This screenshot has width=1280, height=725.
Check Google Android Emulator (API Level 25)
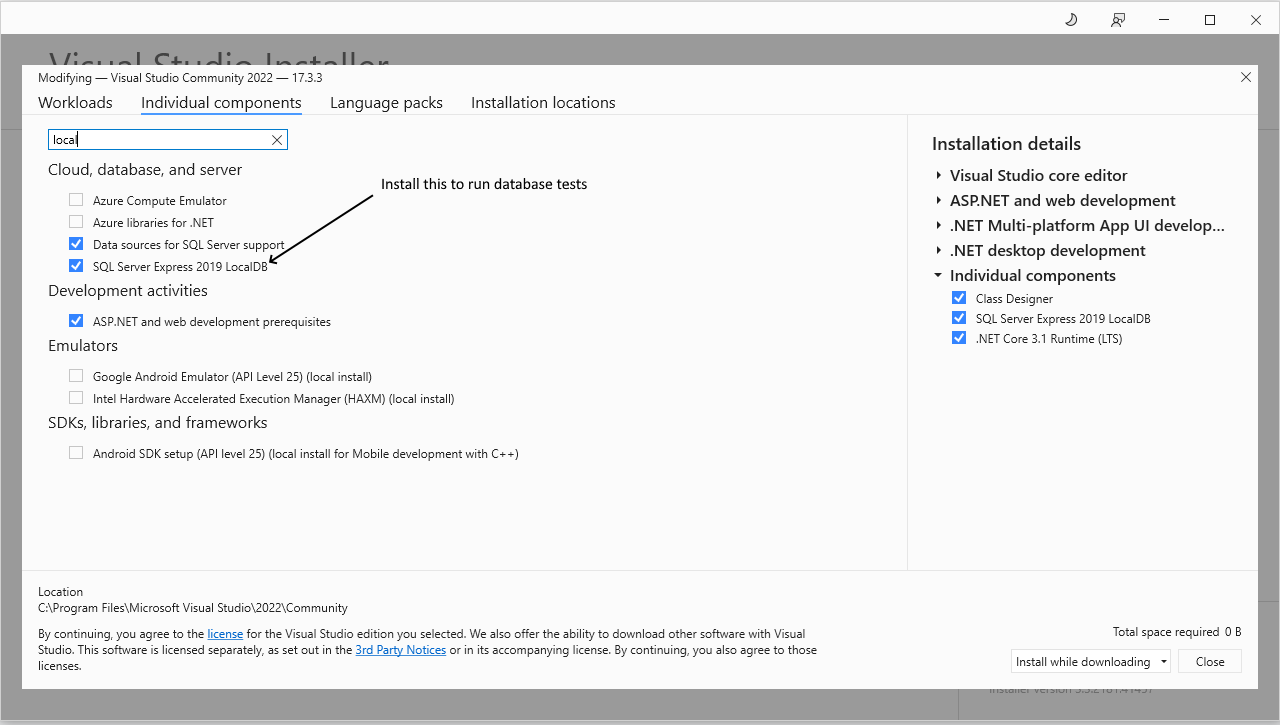(x=76, y=376)
